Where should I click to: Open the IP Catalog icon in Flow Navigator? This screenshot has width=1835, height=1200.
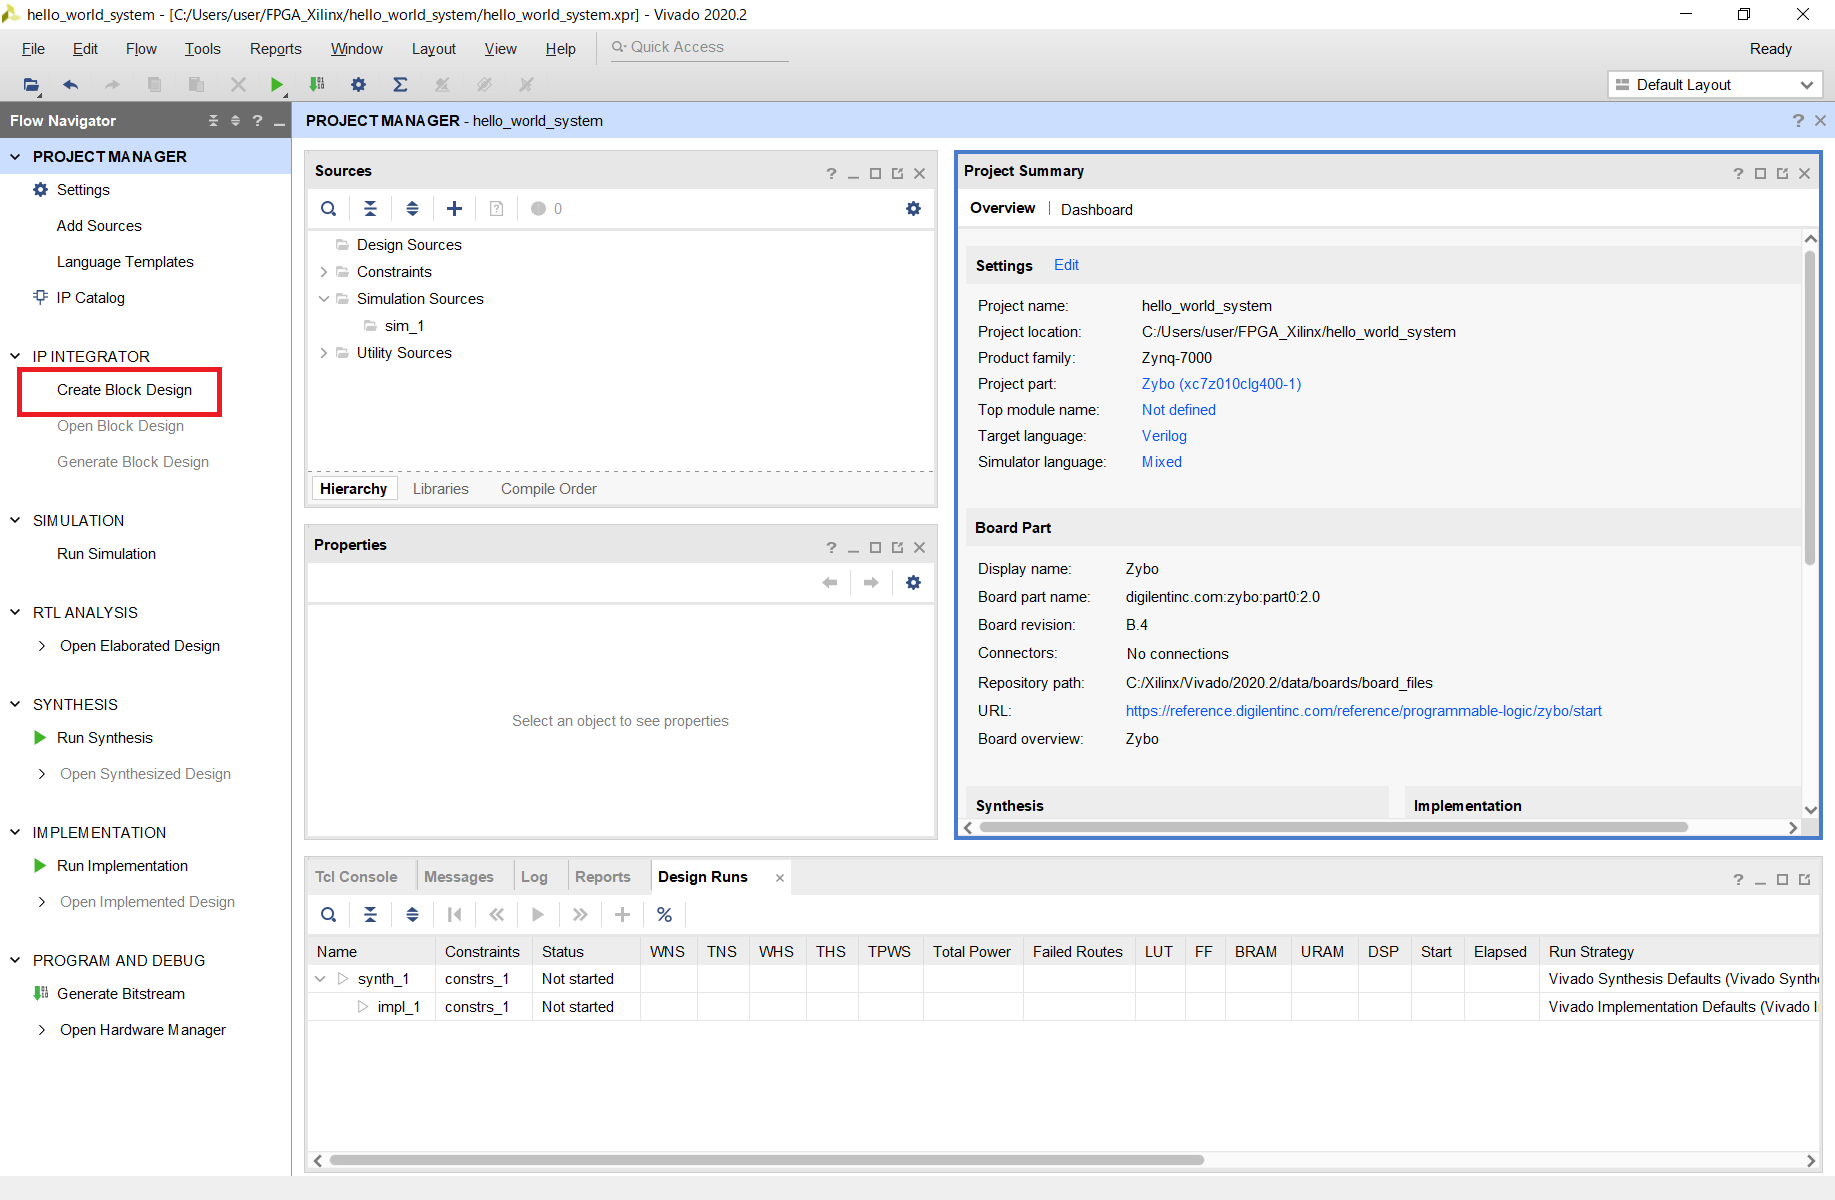point(40,297)
